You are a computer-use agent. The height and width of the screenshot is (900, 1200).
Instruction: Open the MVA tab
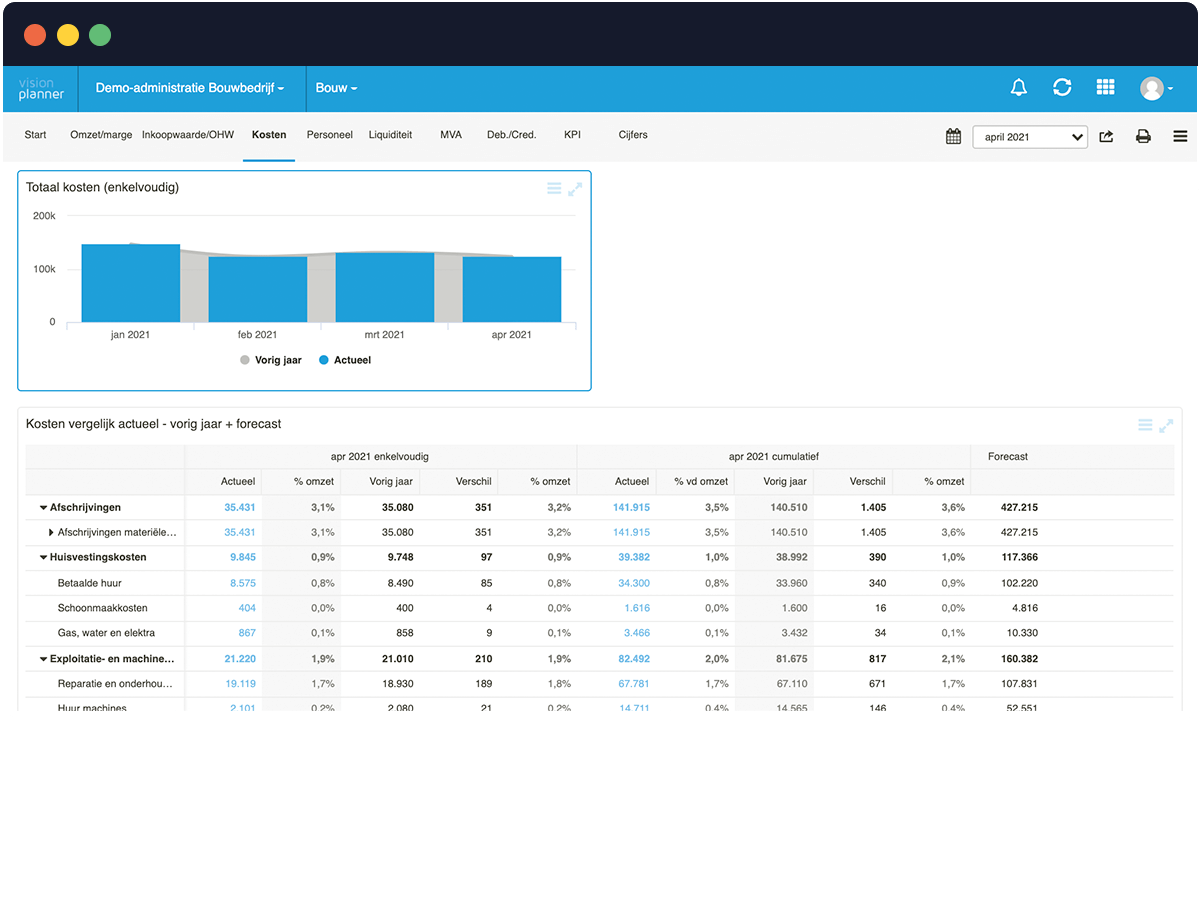(x=451, y=135)
